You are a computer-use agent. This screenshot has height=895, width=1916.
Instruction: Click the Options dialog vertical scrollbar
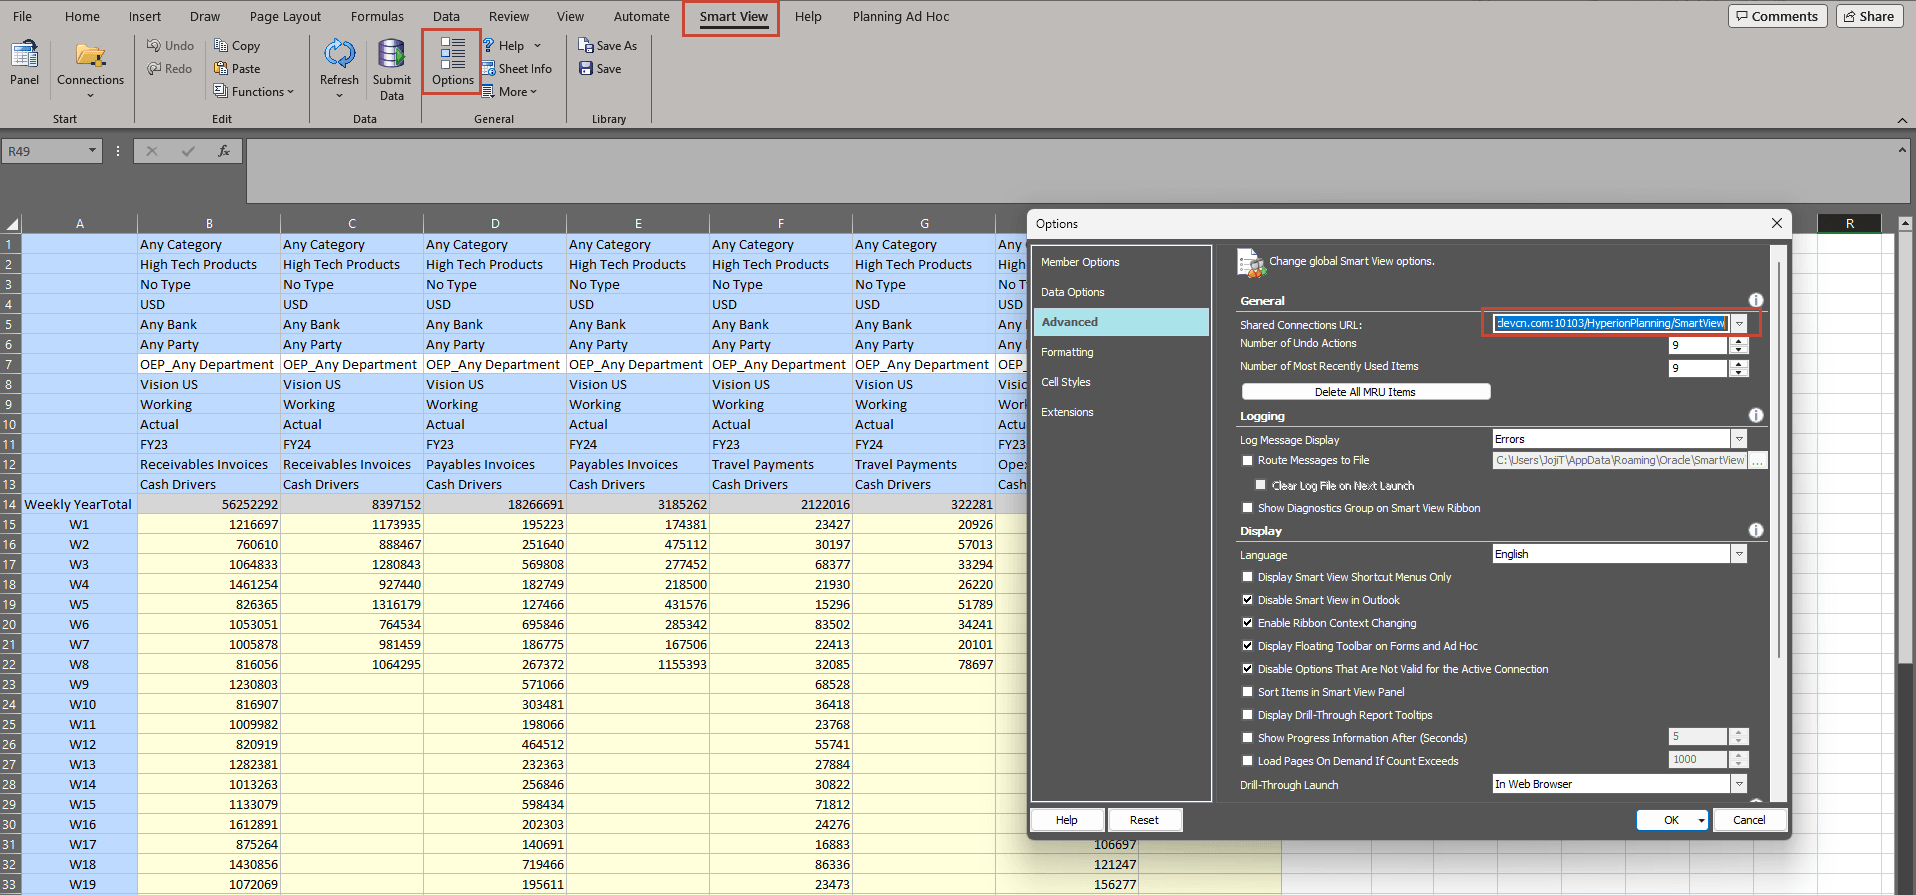(1778, 460)
